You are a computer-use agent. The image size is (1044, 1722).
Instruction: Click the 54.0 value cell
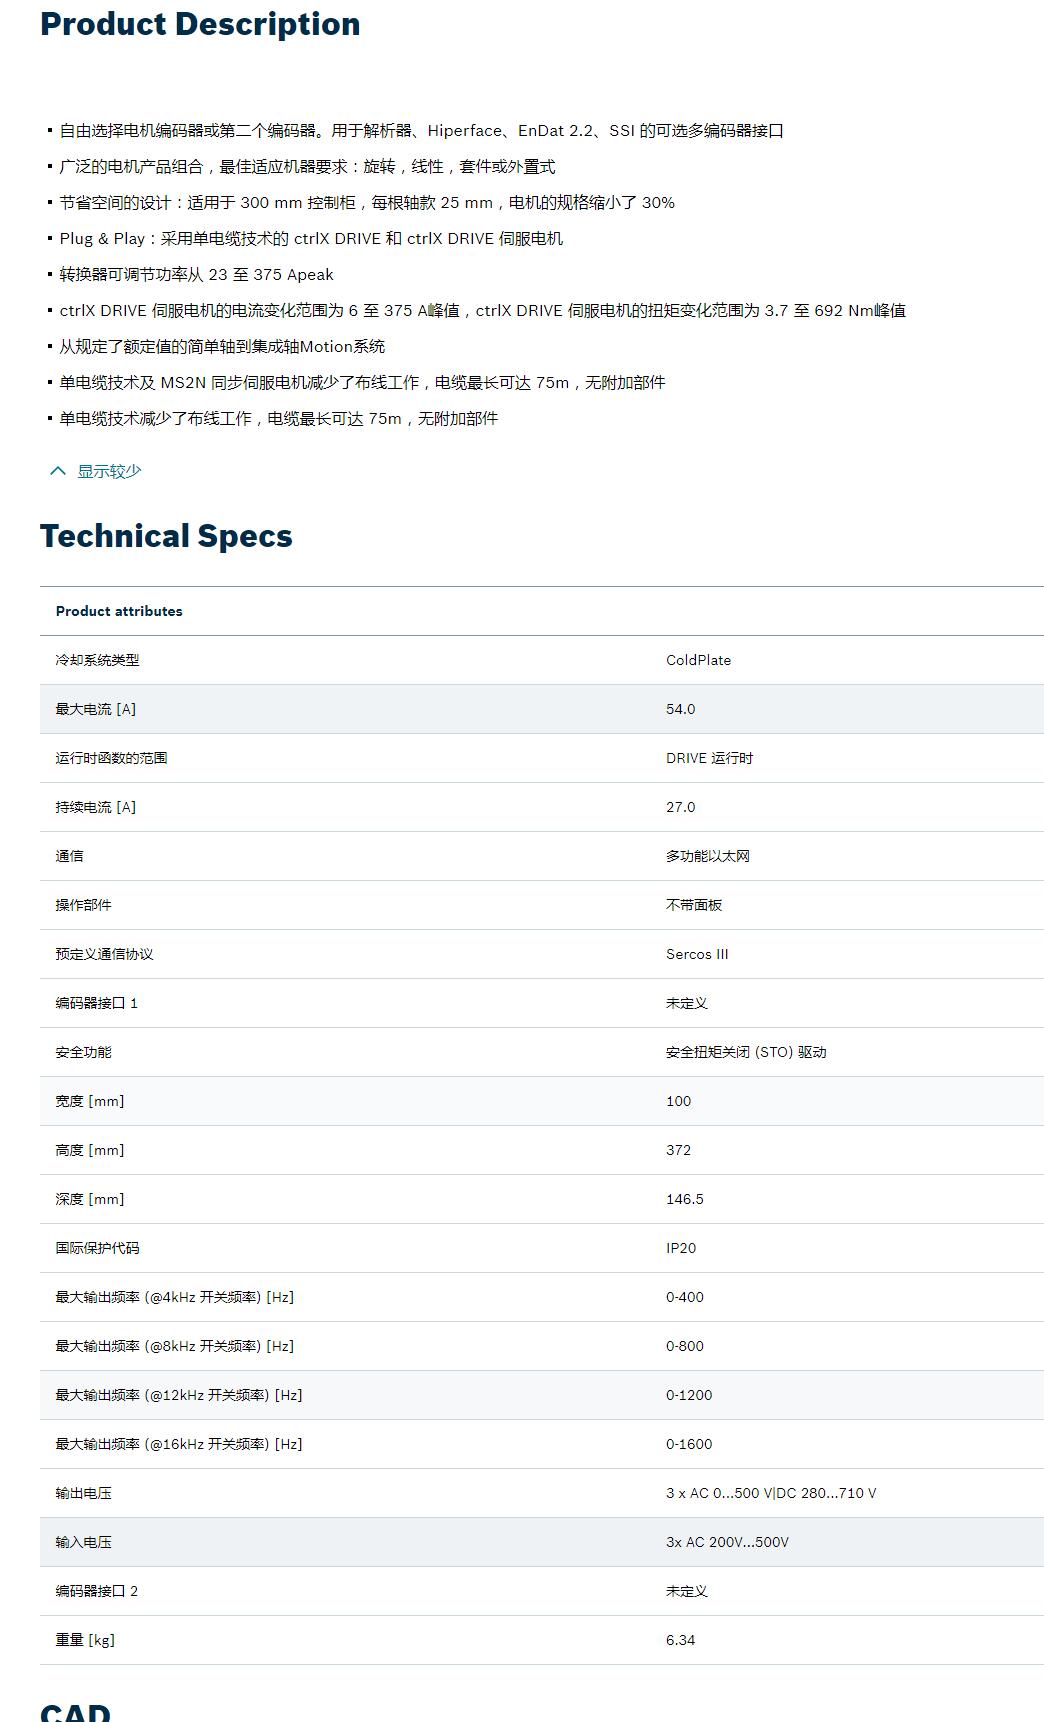pos(680,709)
